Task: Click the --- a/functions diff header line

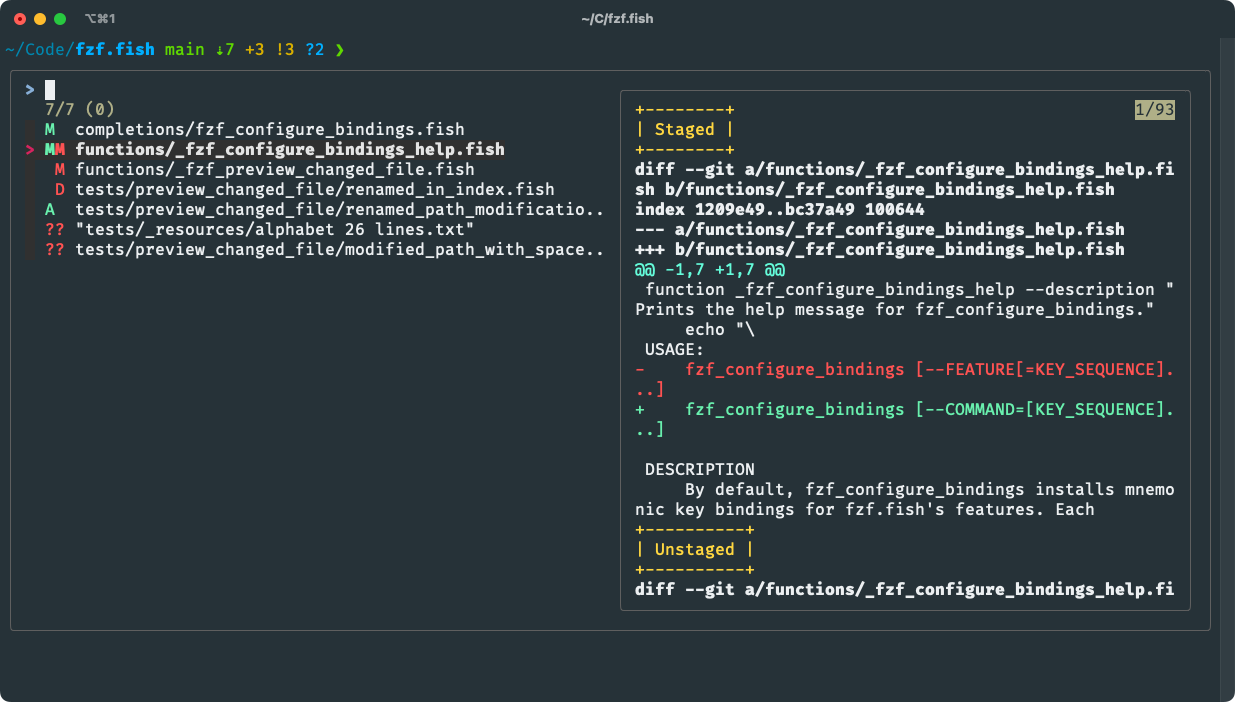Action: [x=880, y=229]
